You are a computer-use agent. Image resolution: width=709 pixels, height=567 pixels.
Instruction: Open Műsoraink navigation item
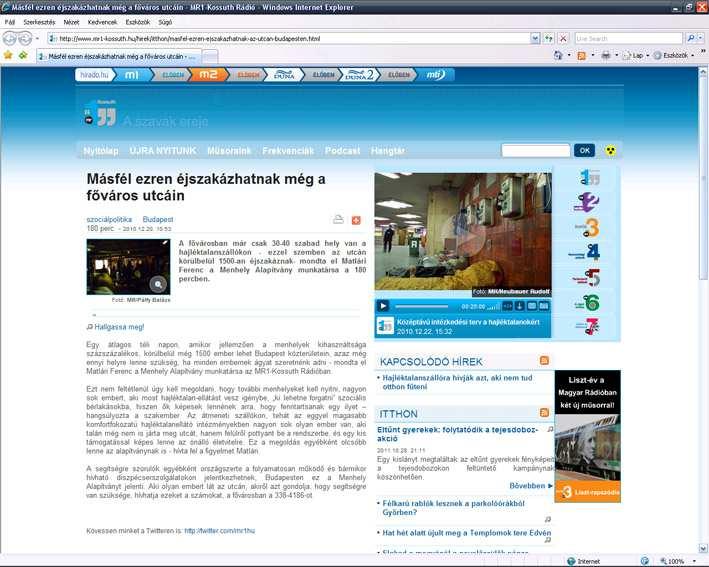tap(229, 151)
